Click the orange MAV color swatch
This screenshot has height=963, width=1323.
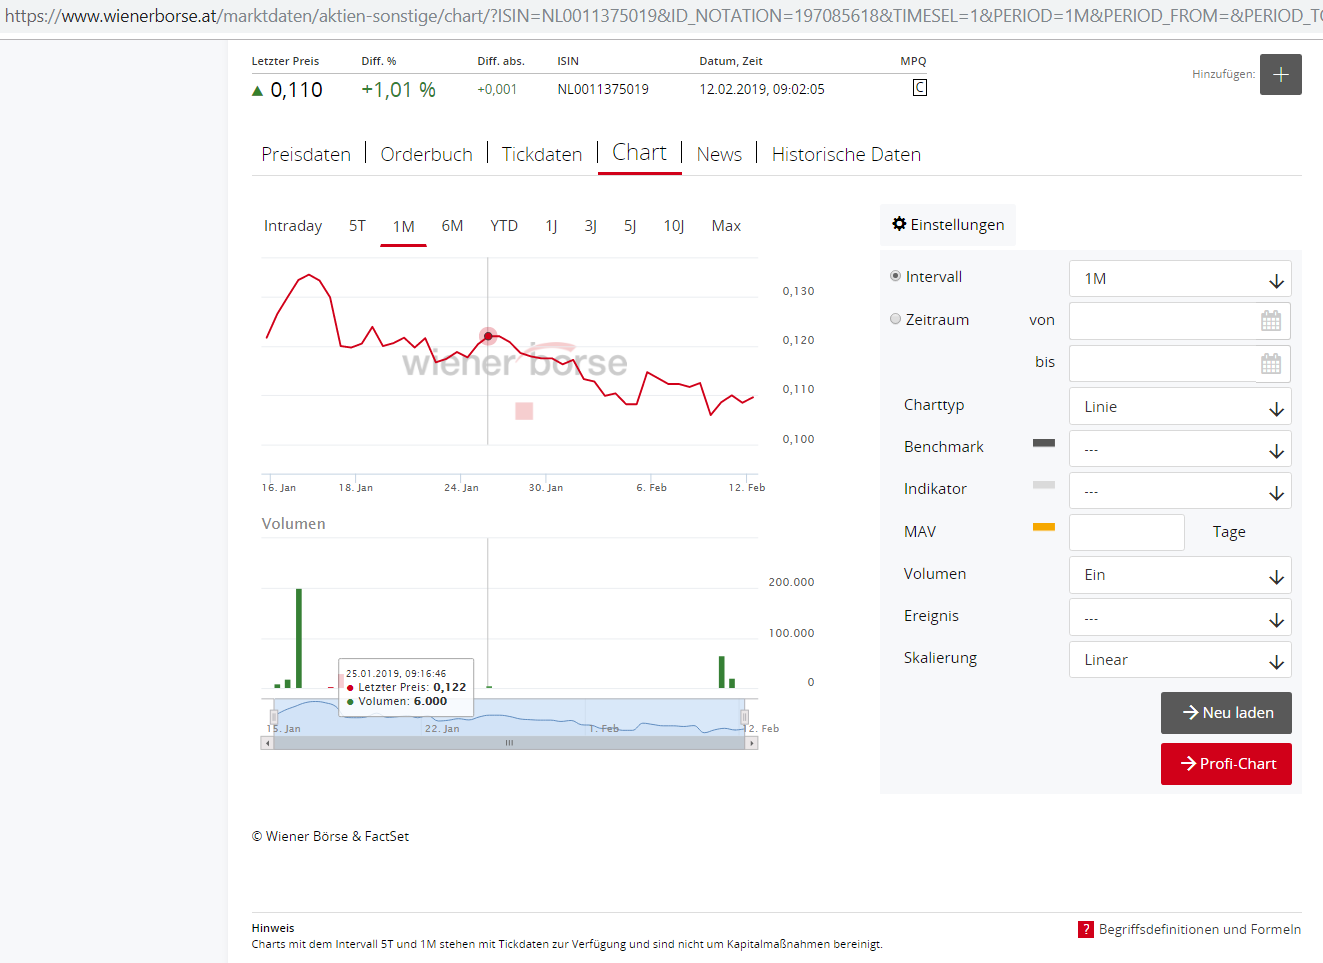(x=1044, y=527)
